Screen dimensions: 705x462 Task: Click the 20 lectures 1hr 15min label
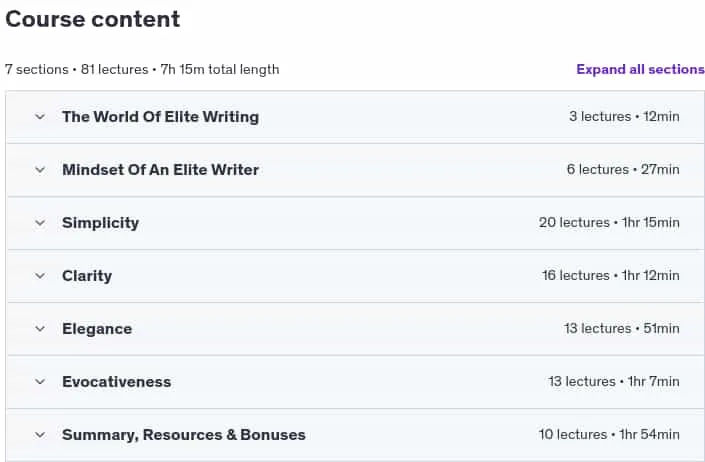(x=609, y=222)
